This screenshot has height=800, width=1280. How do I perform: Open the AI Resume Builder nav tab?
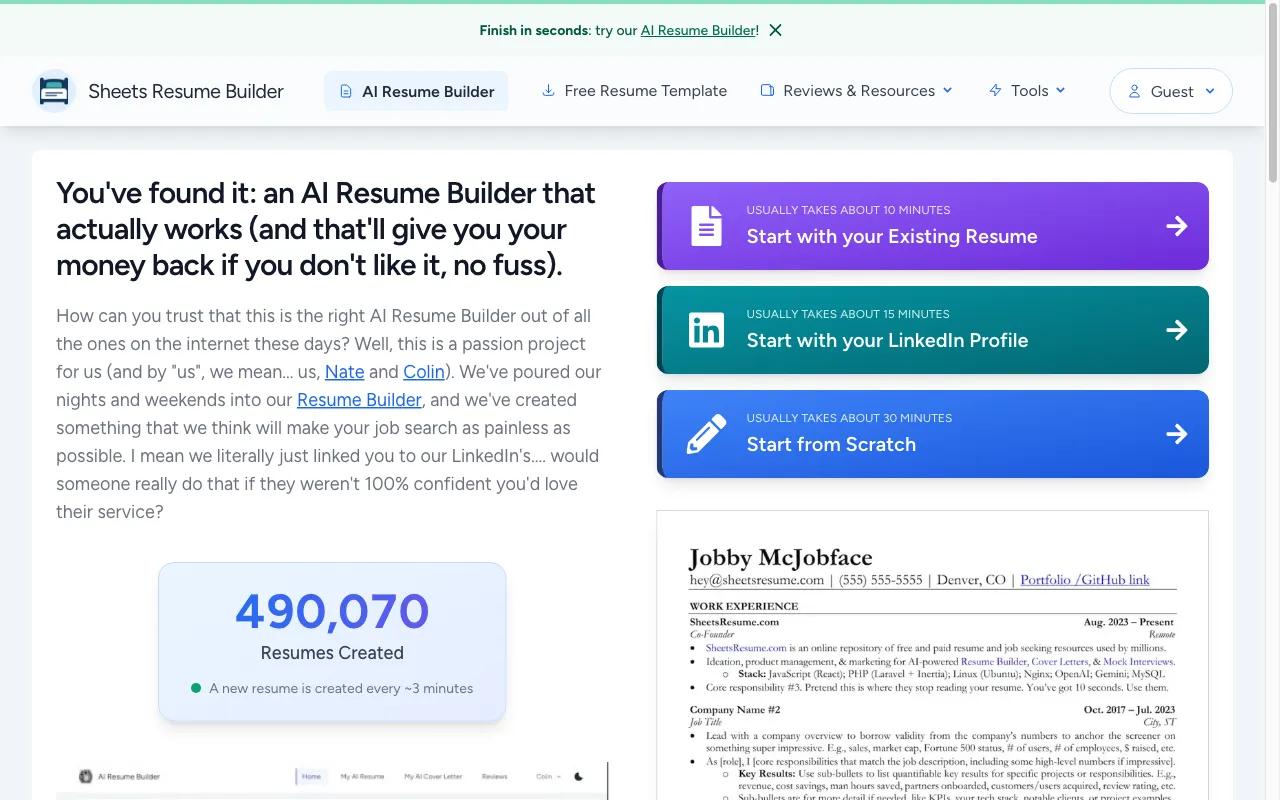[416, 91]
